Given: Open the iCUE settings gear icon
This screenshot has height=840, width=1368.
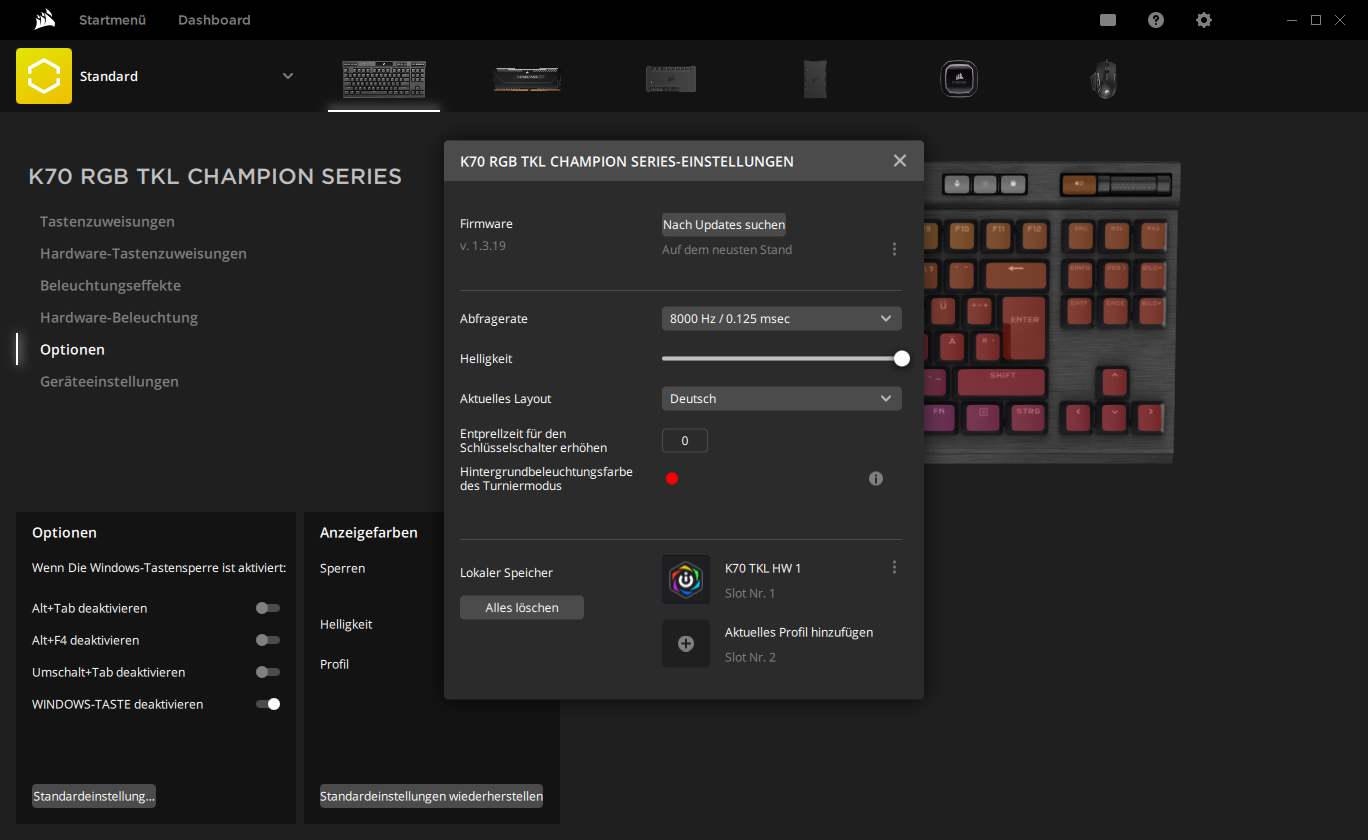Looking at the screenshot, I should click(1204, 20).
